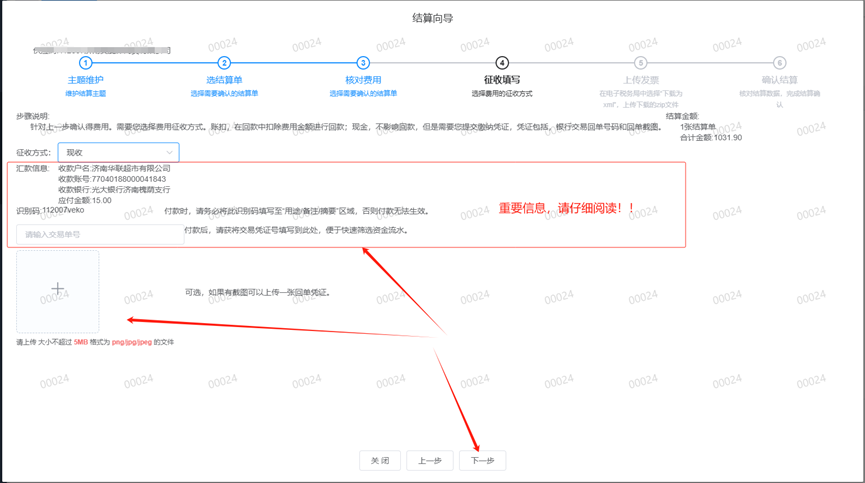Click the 维护结算主题 subtitle under step 1
The height and width of the screenshot is (483, 865).
point(86,94)
